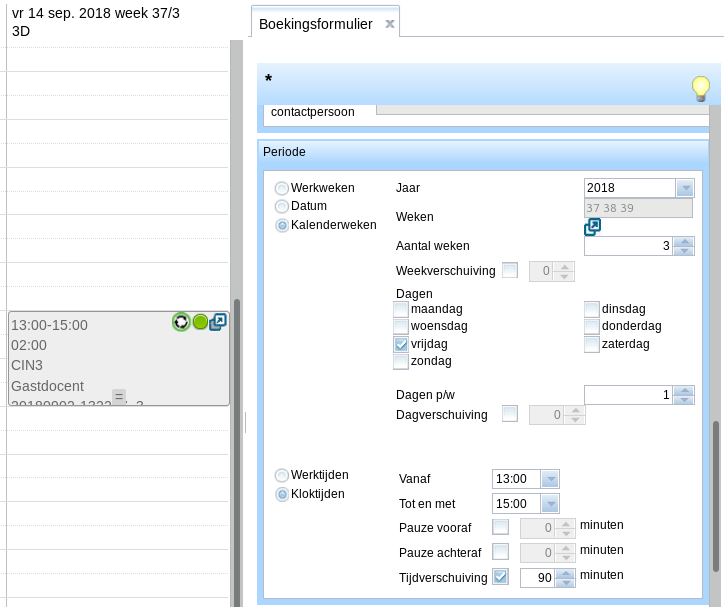Enable the Dagverschuiving checkbox
Screen dimensions: 724x607
click(x=510, y=414)
